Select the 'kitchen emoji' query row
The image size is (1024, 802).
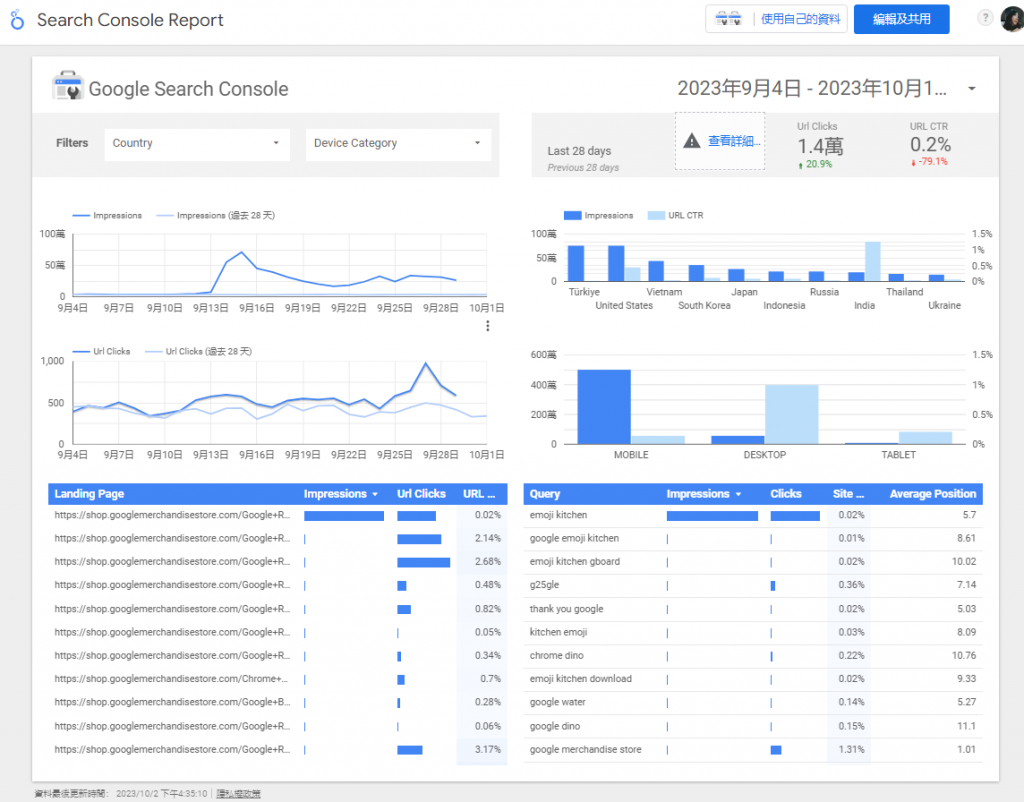tap(753, 632)
